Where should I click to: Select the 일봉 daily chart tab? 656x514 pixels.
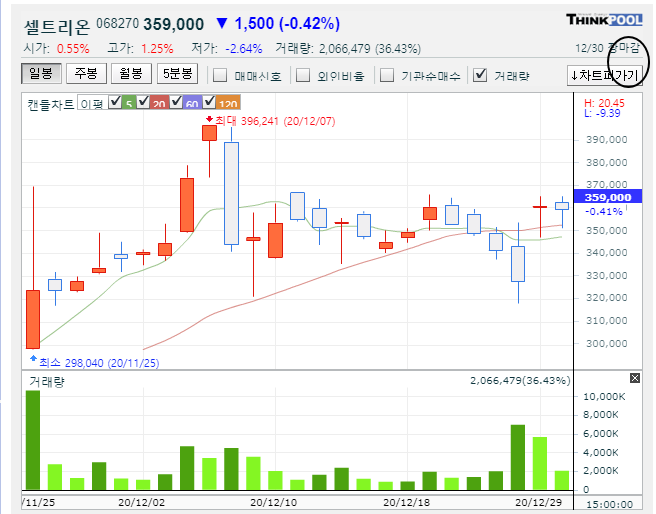coord(41,74)
